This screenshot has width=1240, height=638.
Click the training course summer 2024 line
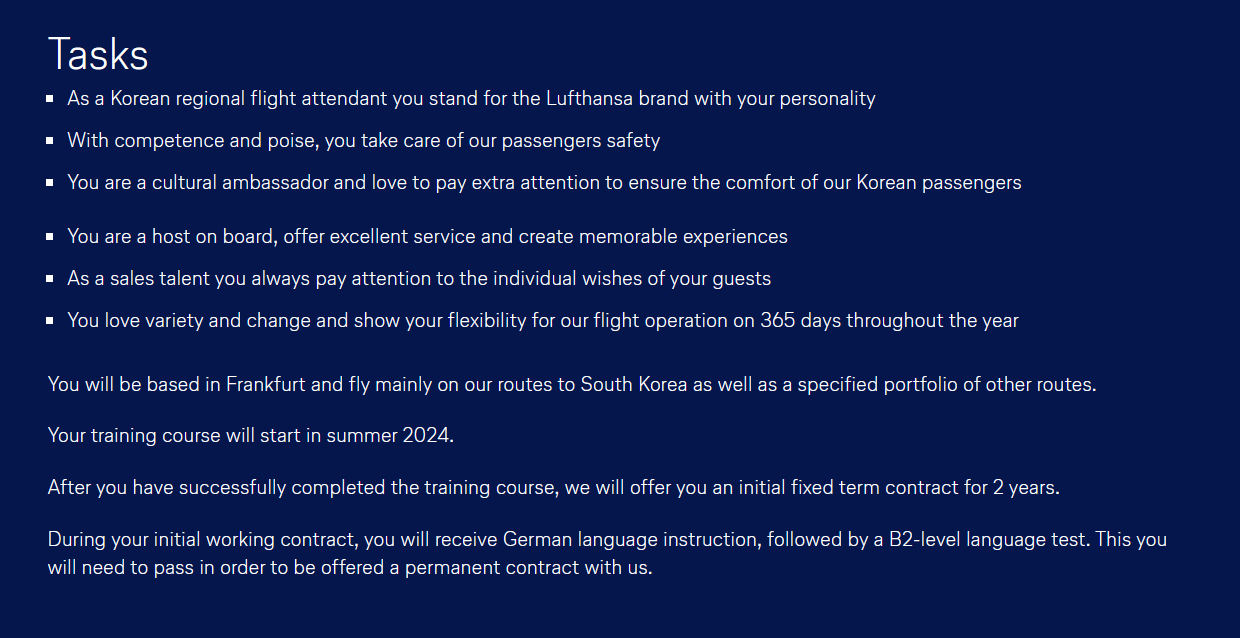[x=251, y=436]
